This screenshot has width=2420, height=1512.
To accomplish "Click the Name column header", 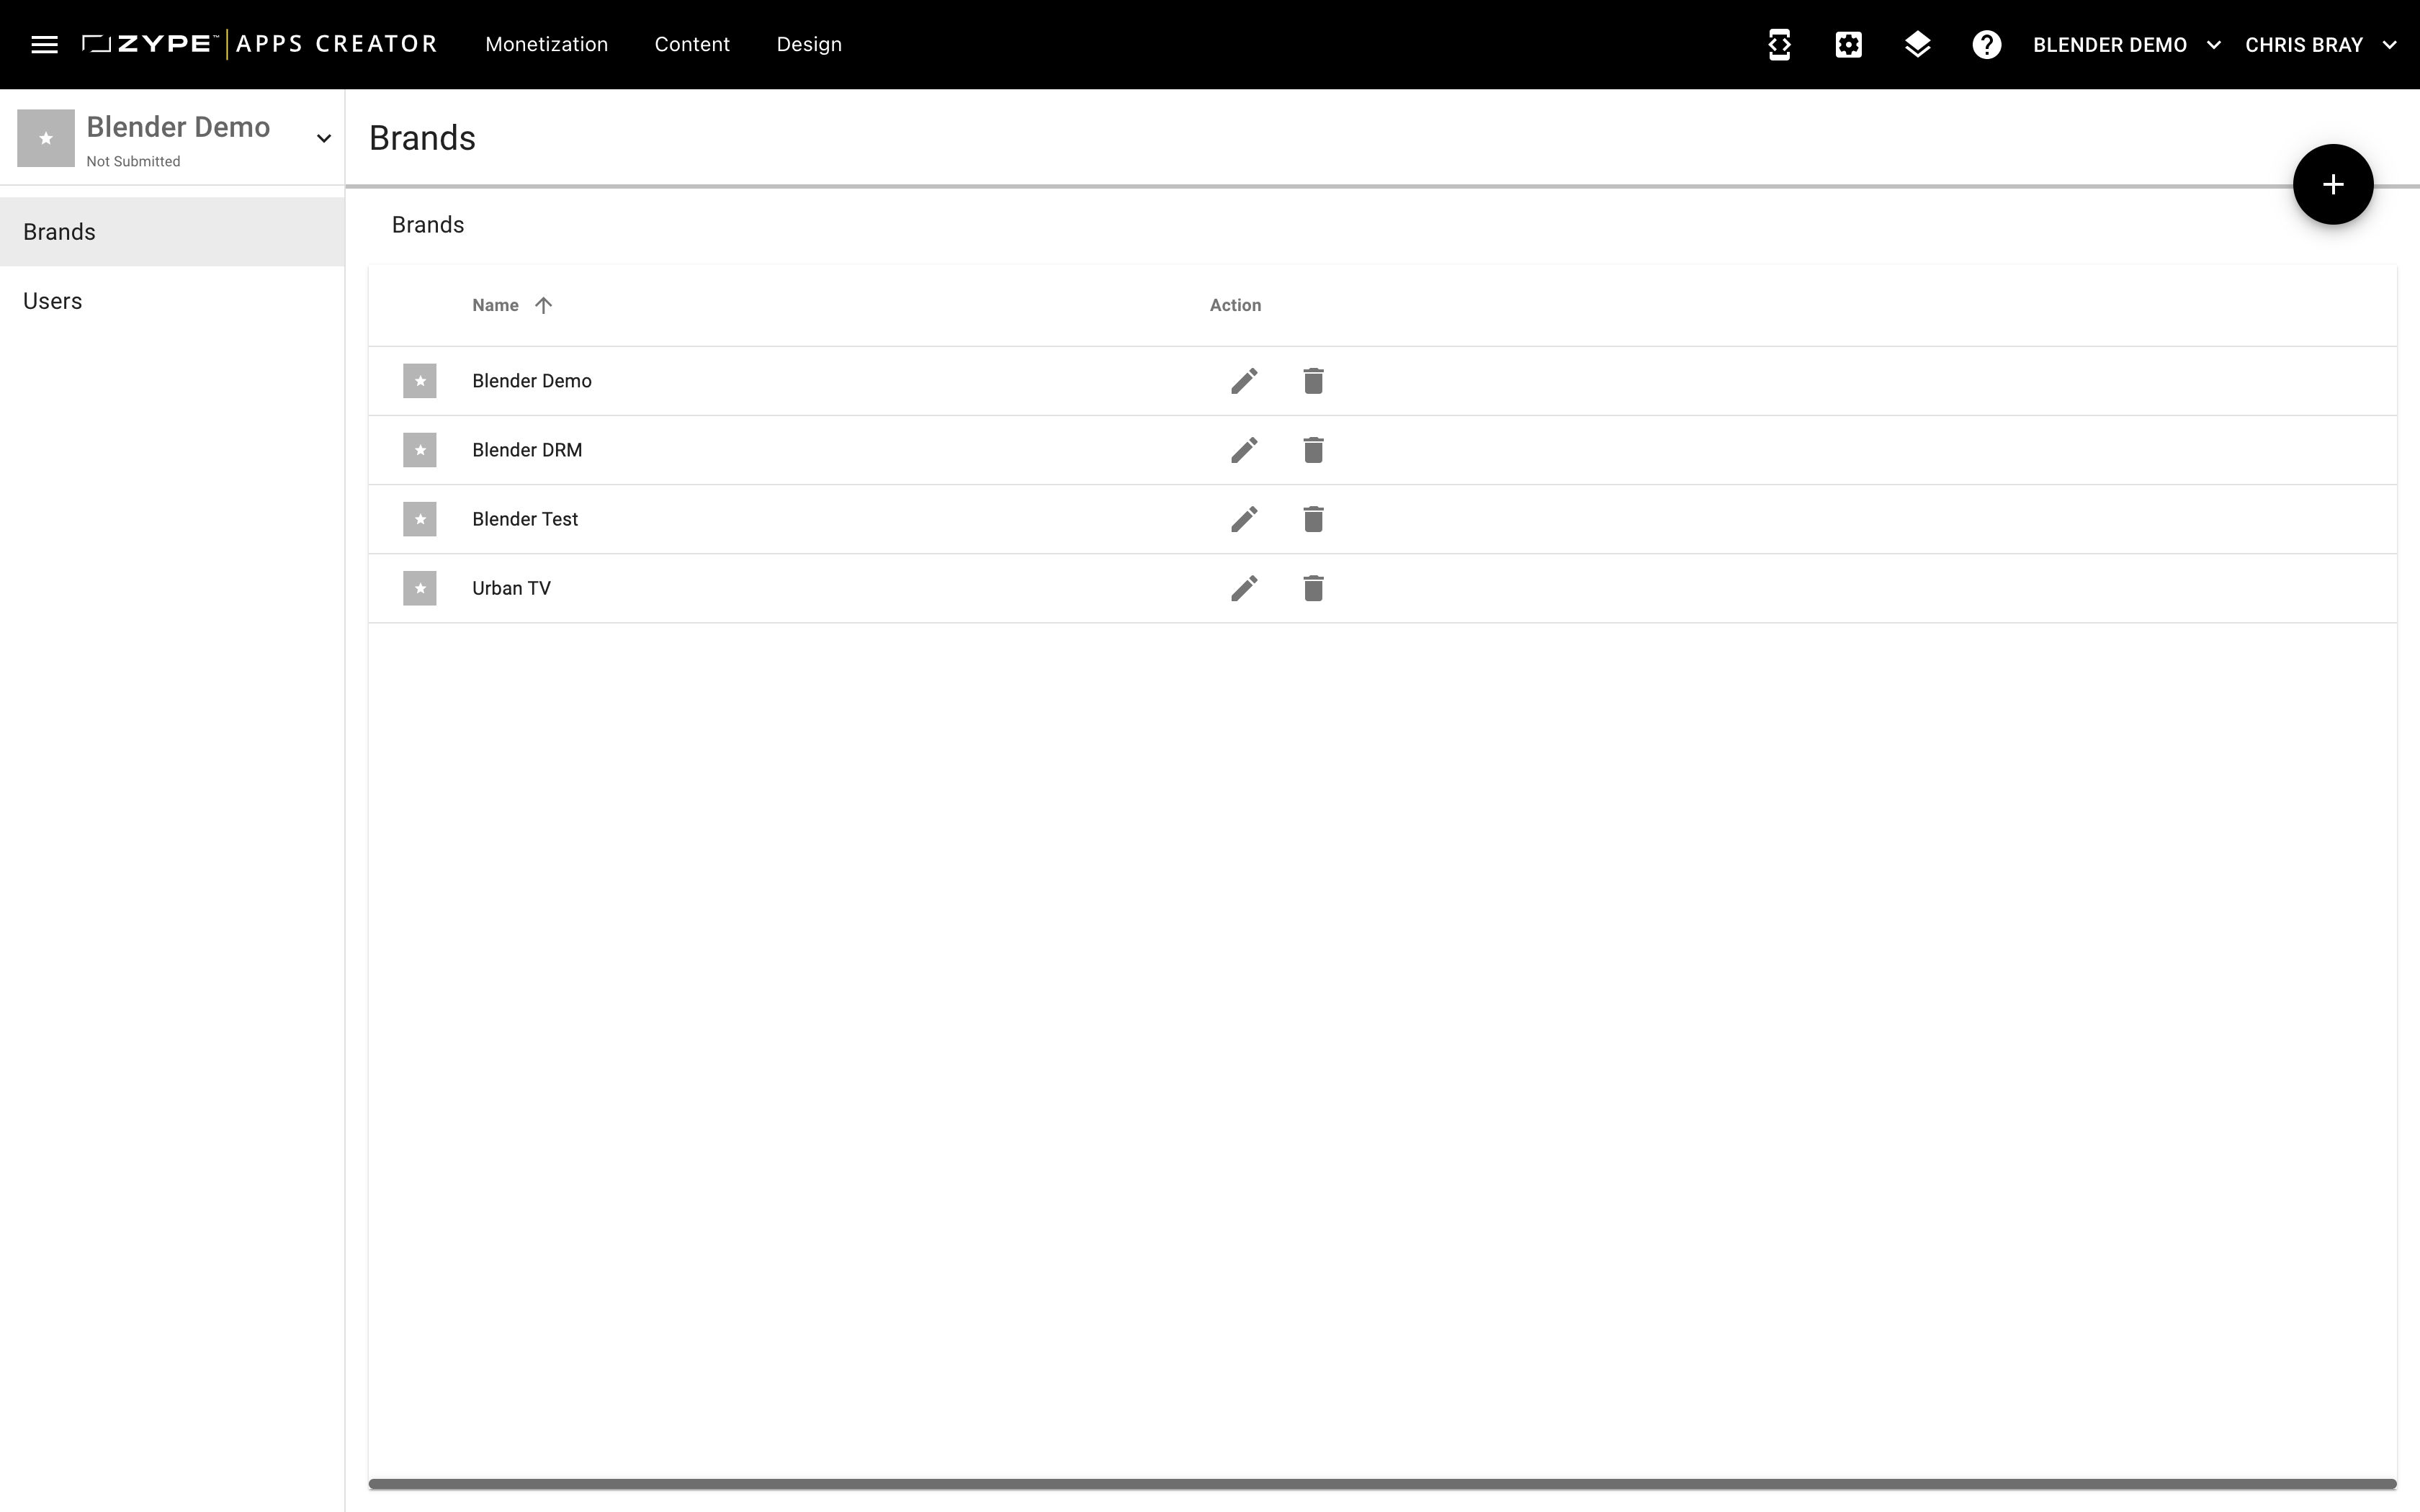I will [x=495, y=305].
